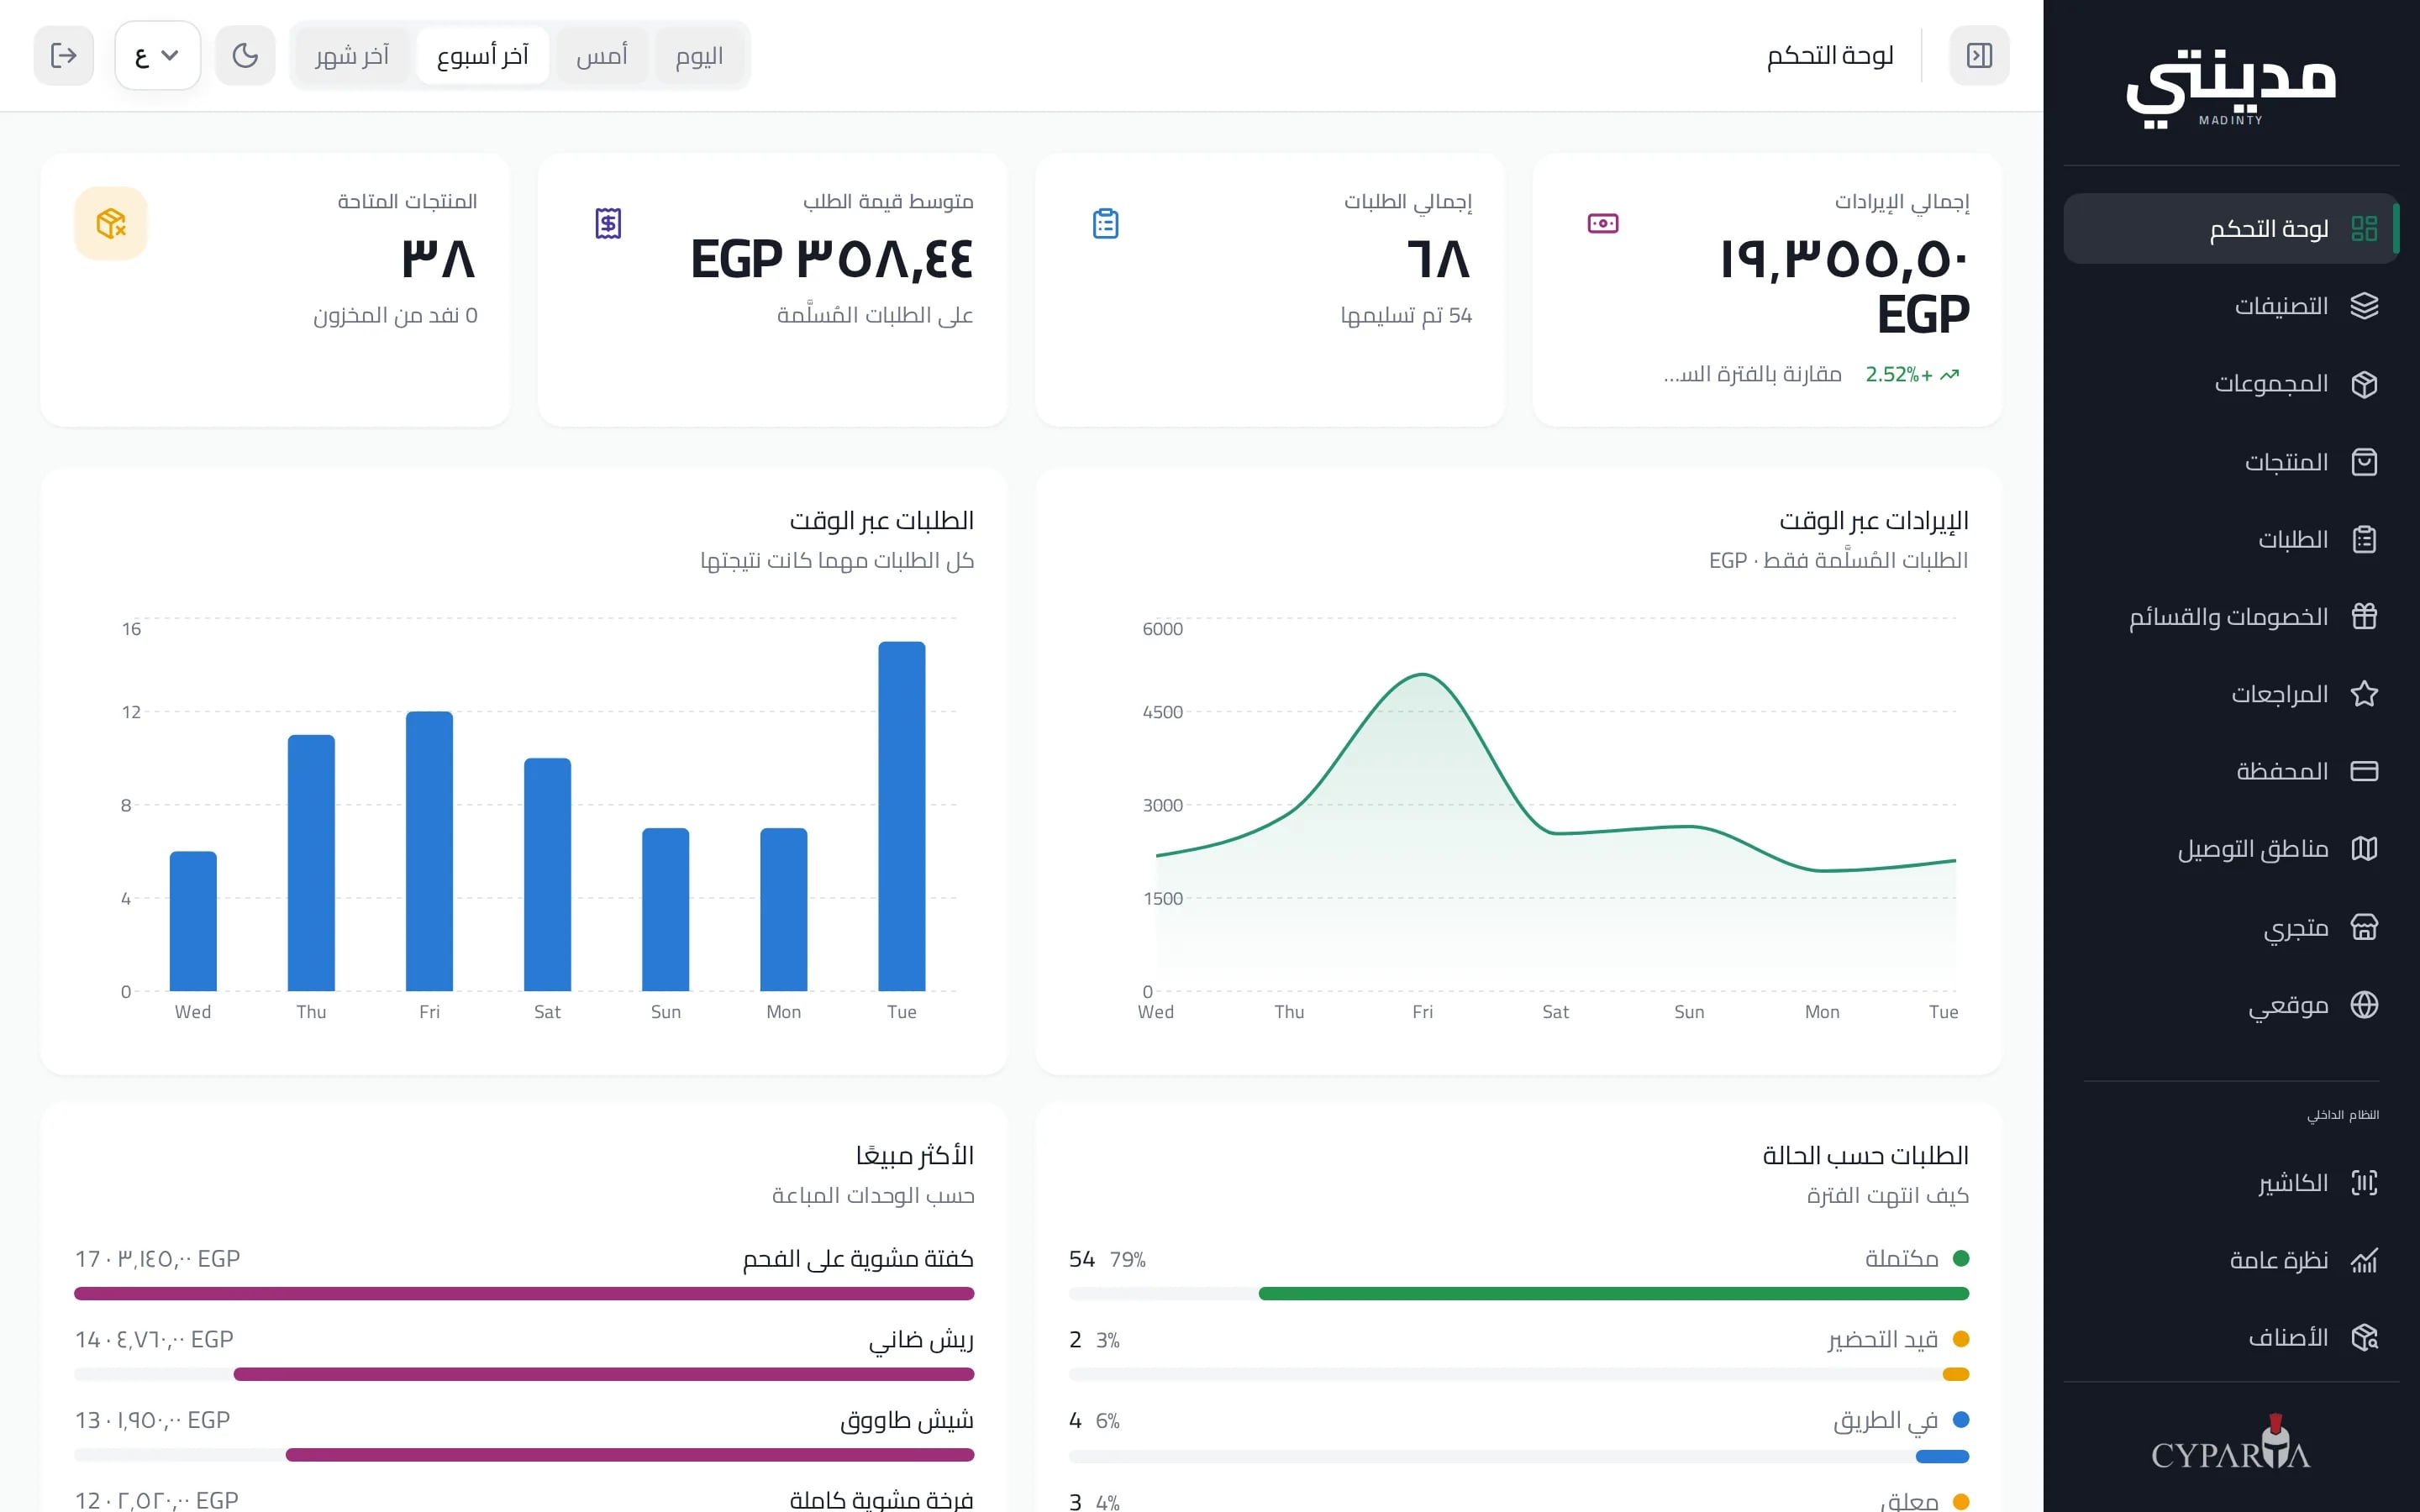
Task: Click the الإيرادات عبر الوقت chart title
Action: click(x=1873, y=521)
